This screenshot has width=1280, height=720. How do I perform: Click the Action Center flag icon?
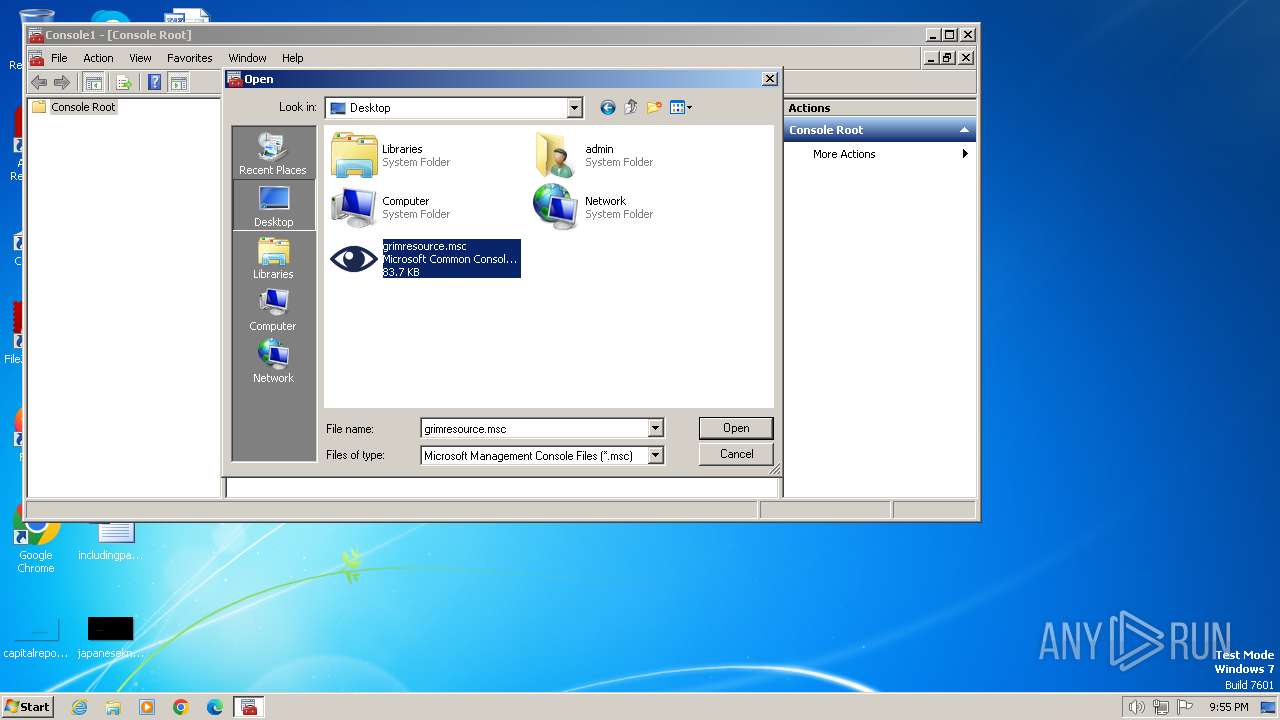click(x=1185, y=707)
